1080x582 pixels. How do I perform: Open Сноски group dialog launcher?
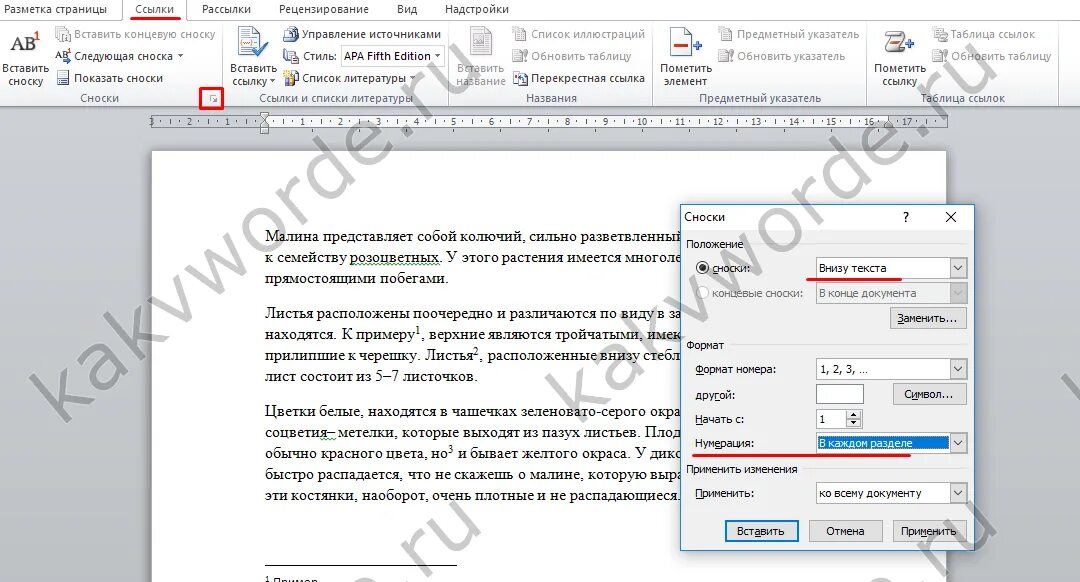coord(212,99)
